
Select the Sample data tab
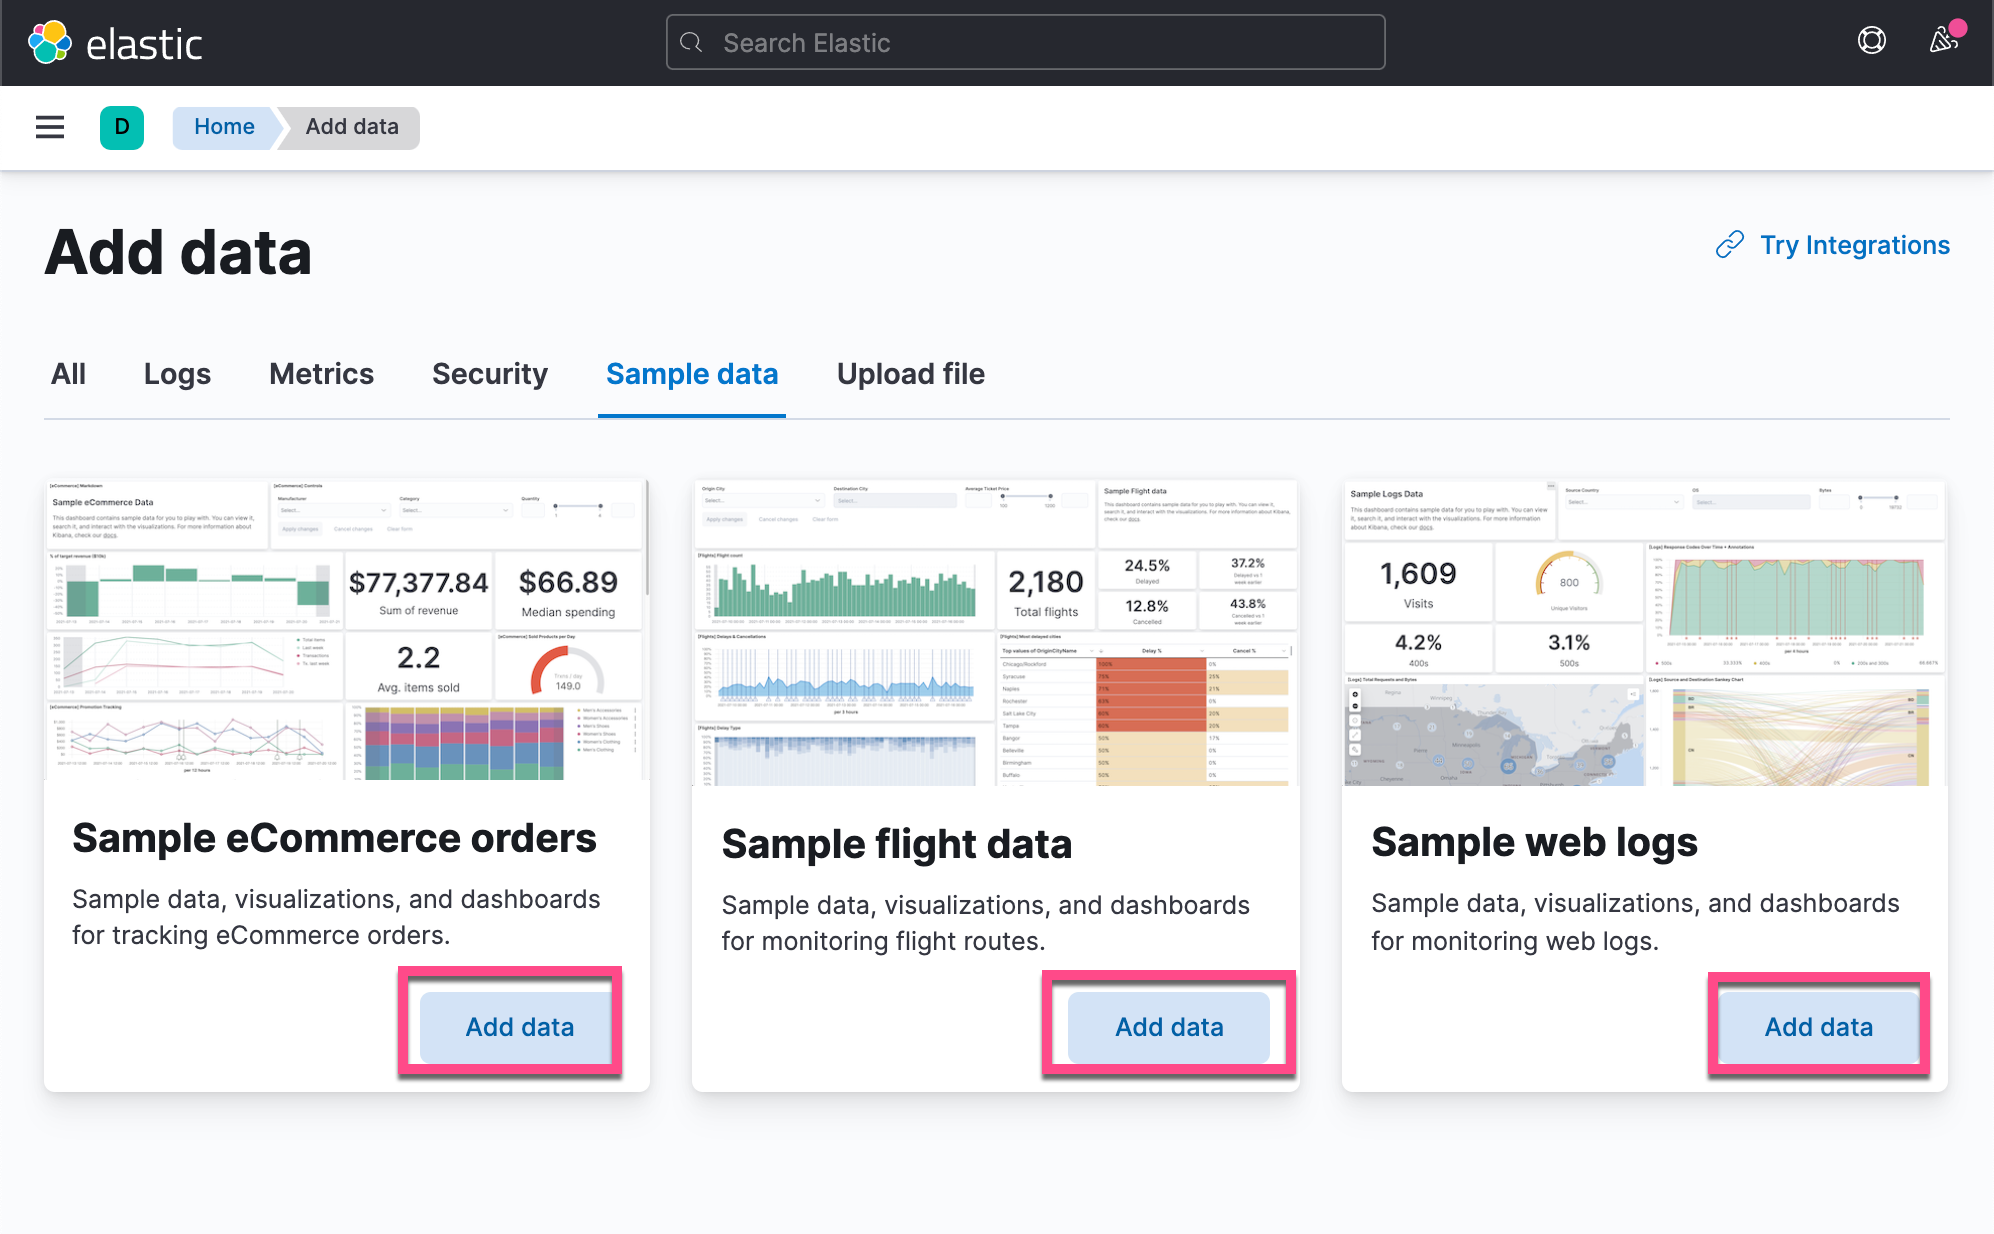(691, 374)
